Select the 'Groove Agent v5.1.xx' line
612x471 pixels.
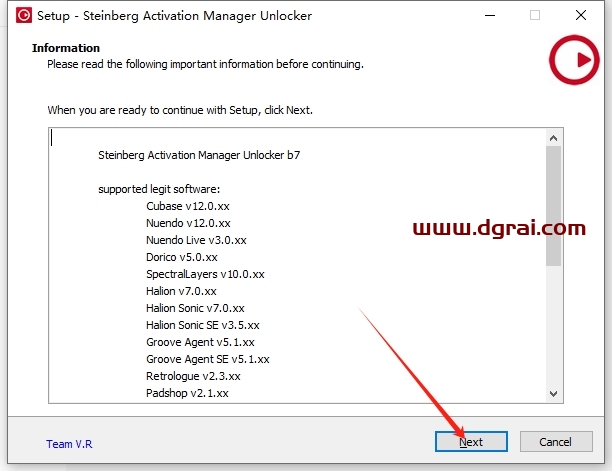(200, 342)
